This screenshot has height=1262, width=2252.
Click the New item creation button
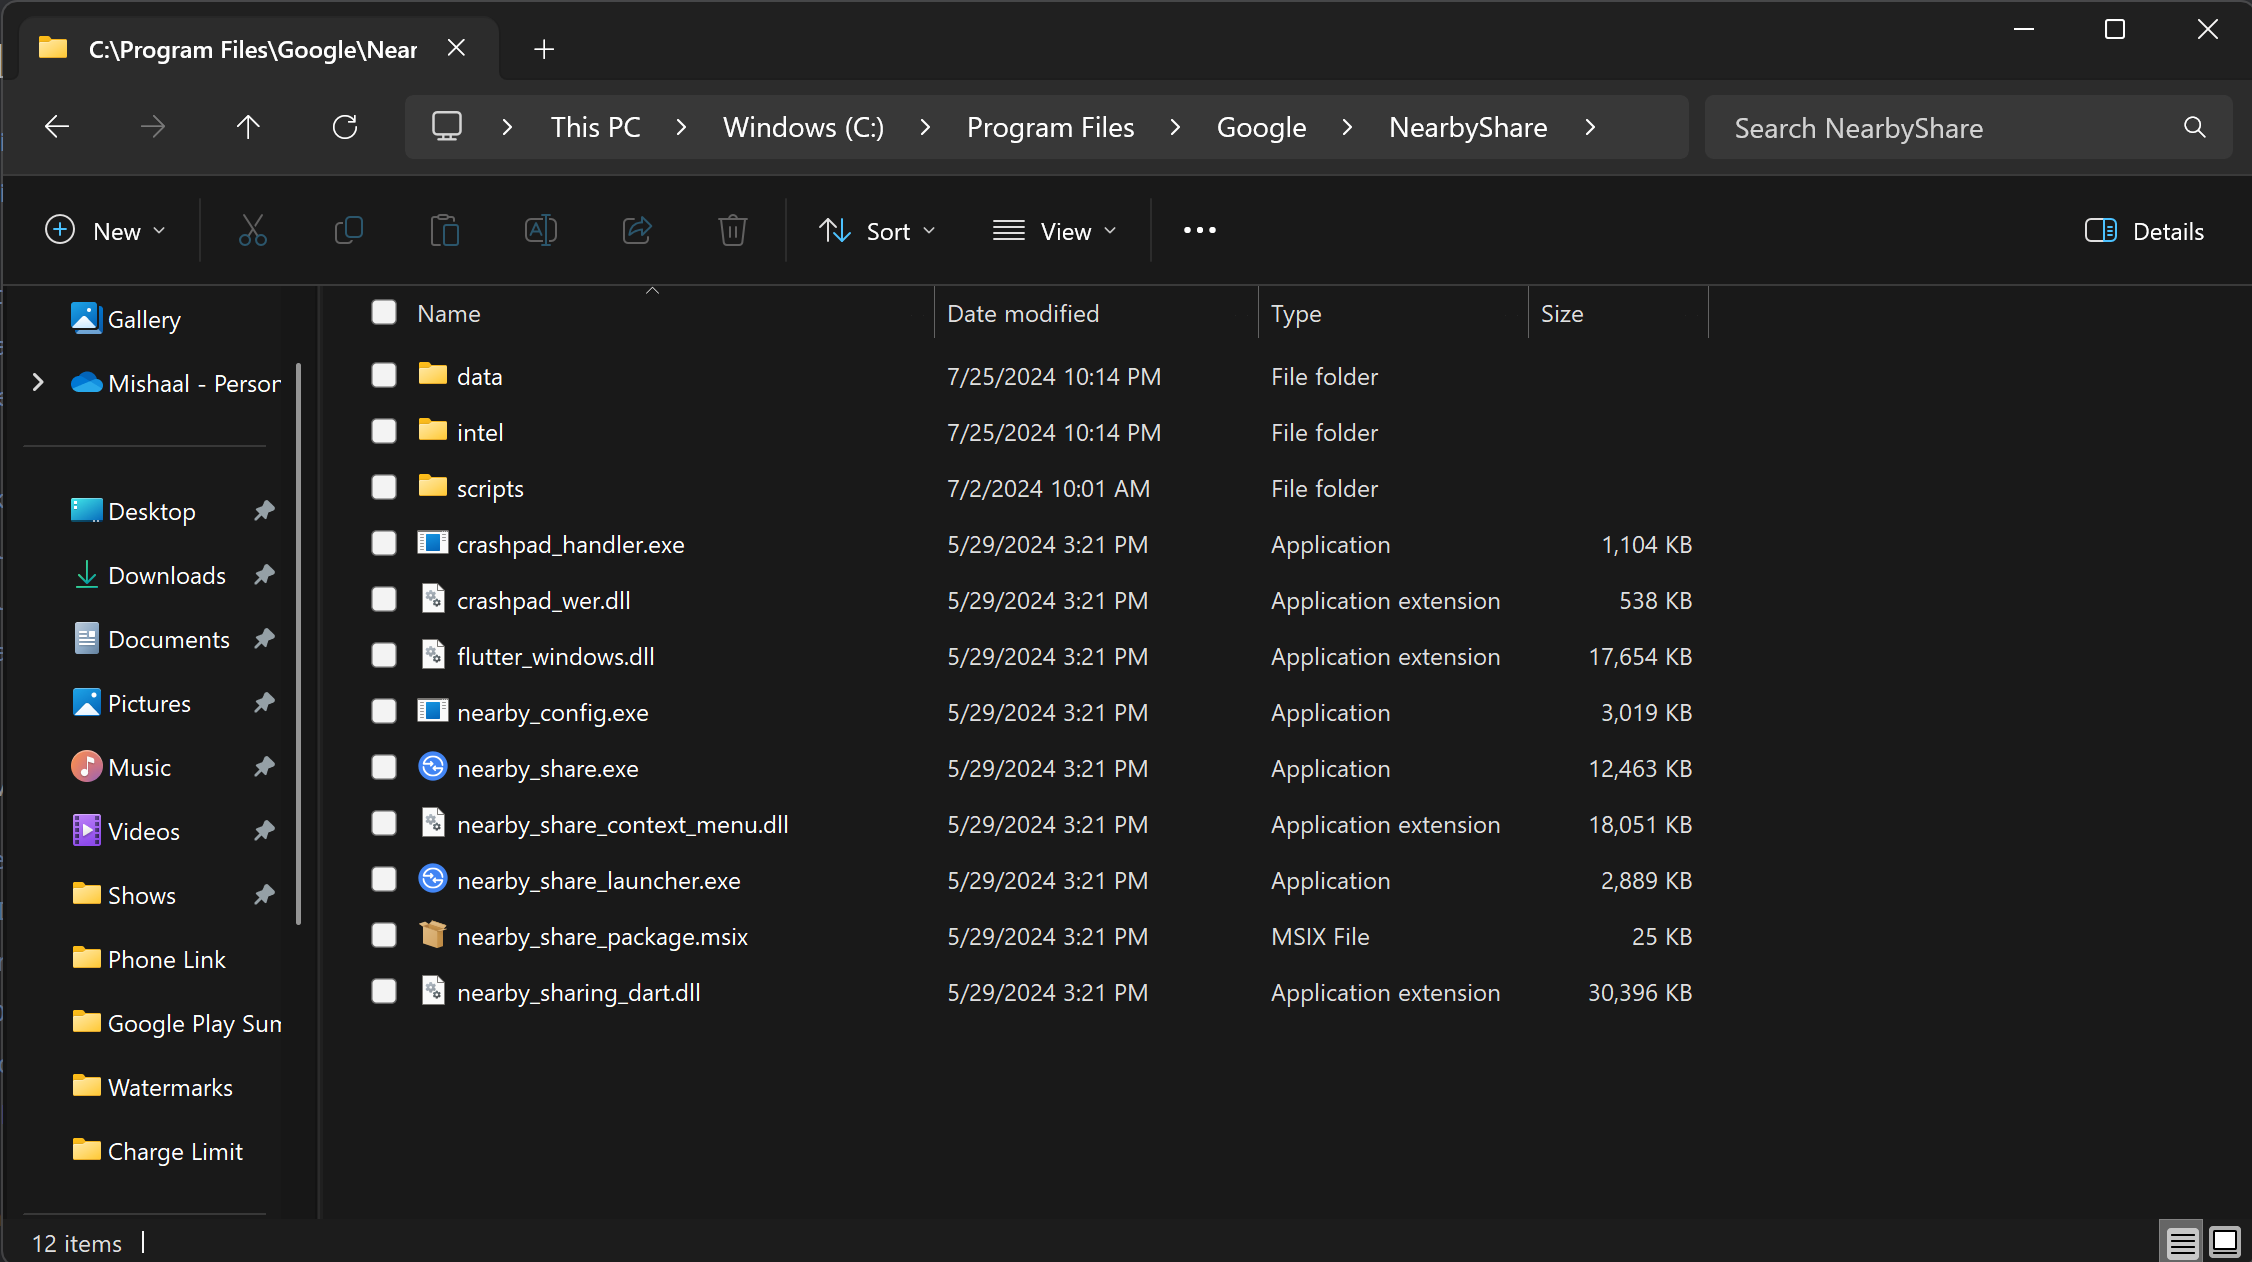[104, 230]
